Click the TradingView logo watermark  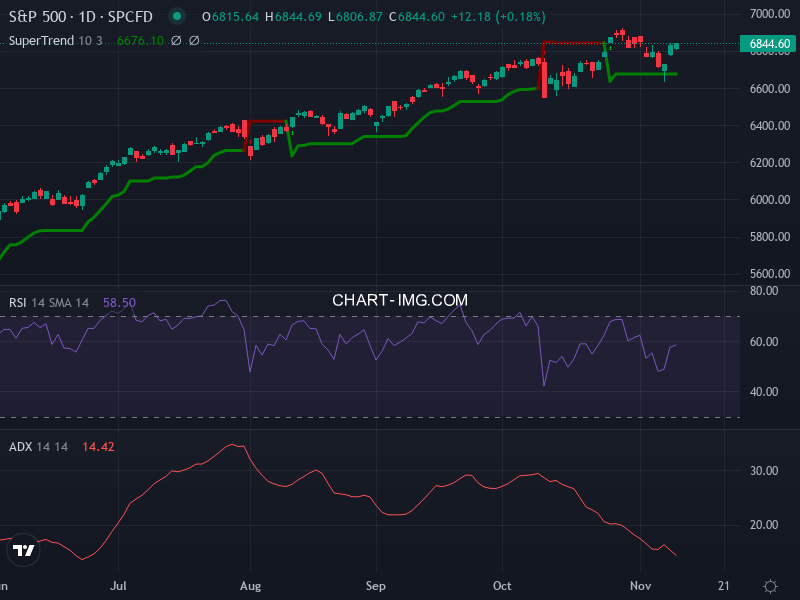[24, 550]
